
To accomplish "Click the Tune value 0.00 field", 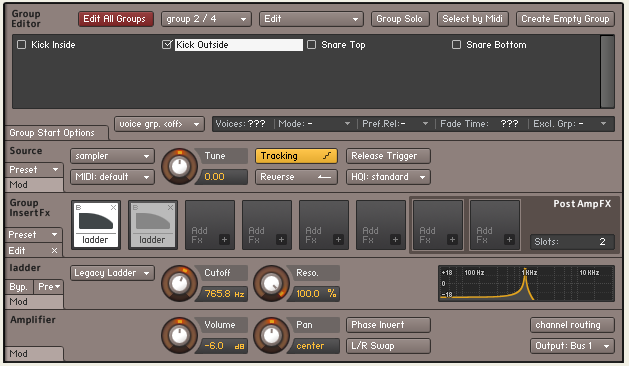I will coord(223,177).
